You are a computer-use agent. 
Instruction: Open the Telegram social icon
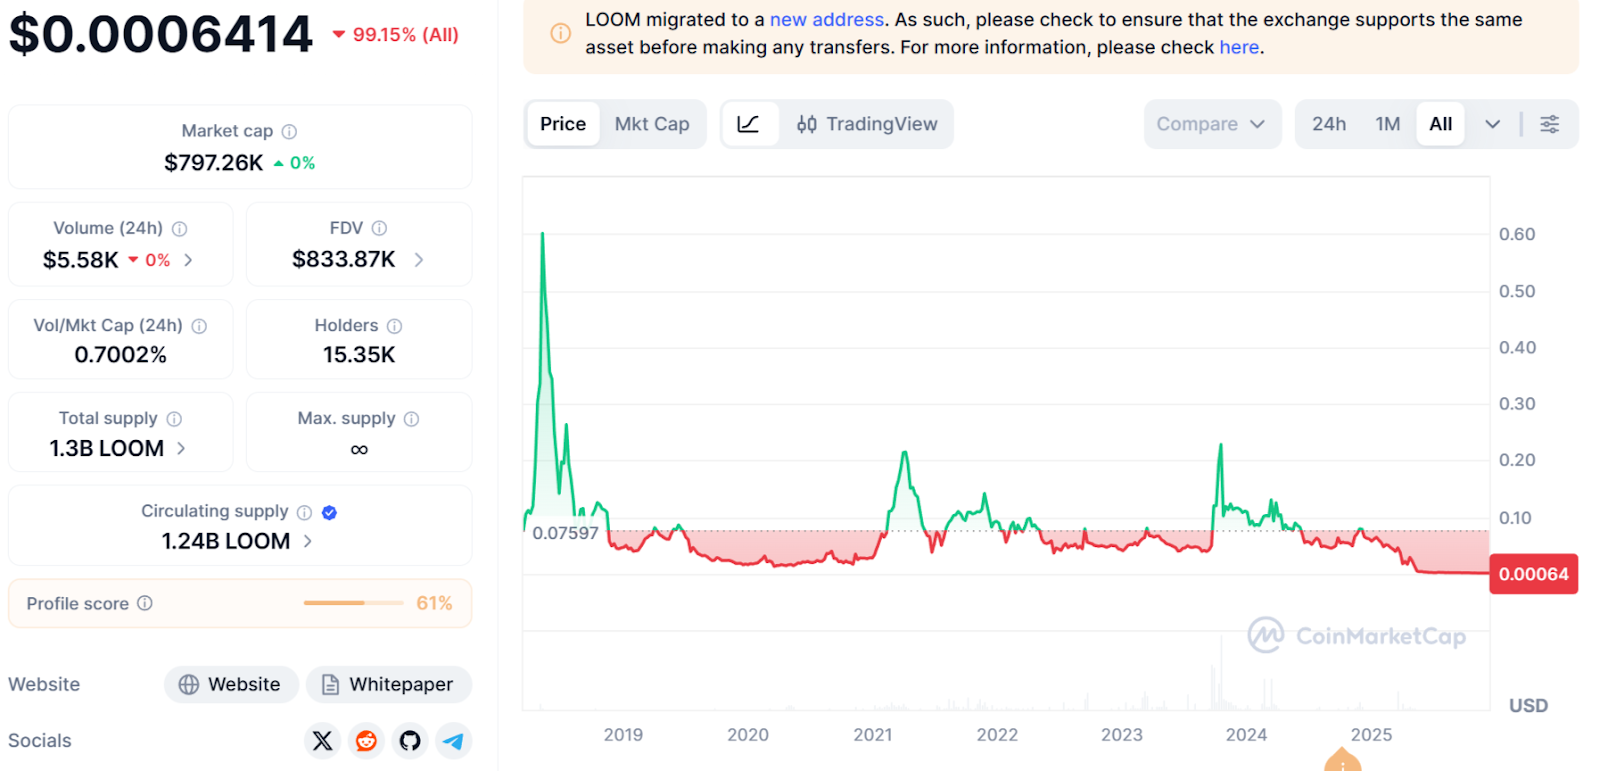pyautogui.click(x=453, y=741)
